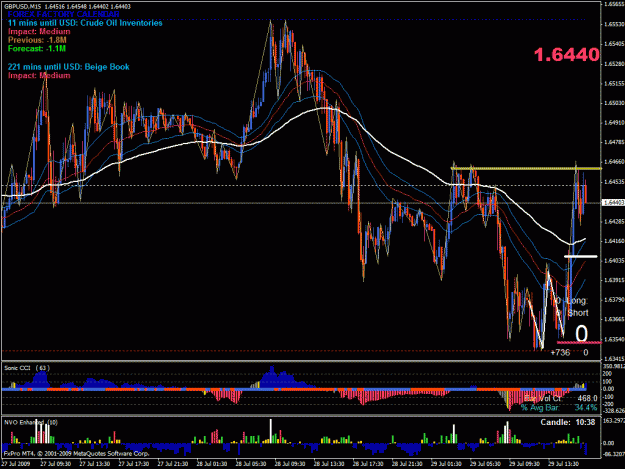625x469 pixels.
Task: Click the 28 Jul 05:30 time label
Action: click(251, 464)
